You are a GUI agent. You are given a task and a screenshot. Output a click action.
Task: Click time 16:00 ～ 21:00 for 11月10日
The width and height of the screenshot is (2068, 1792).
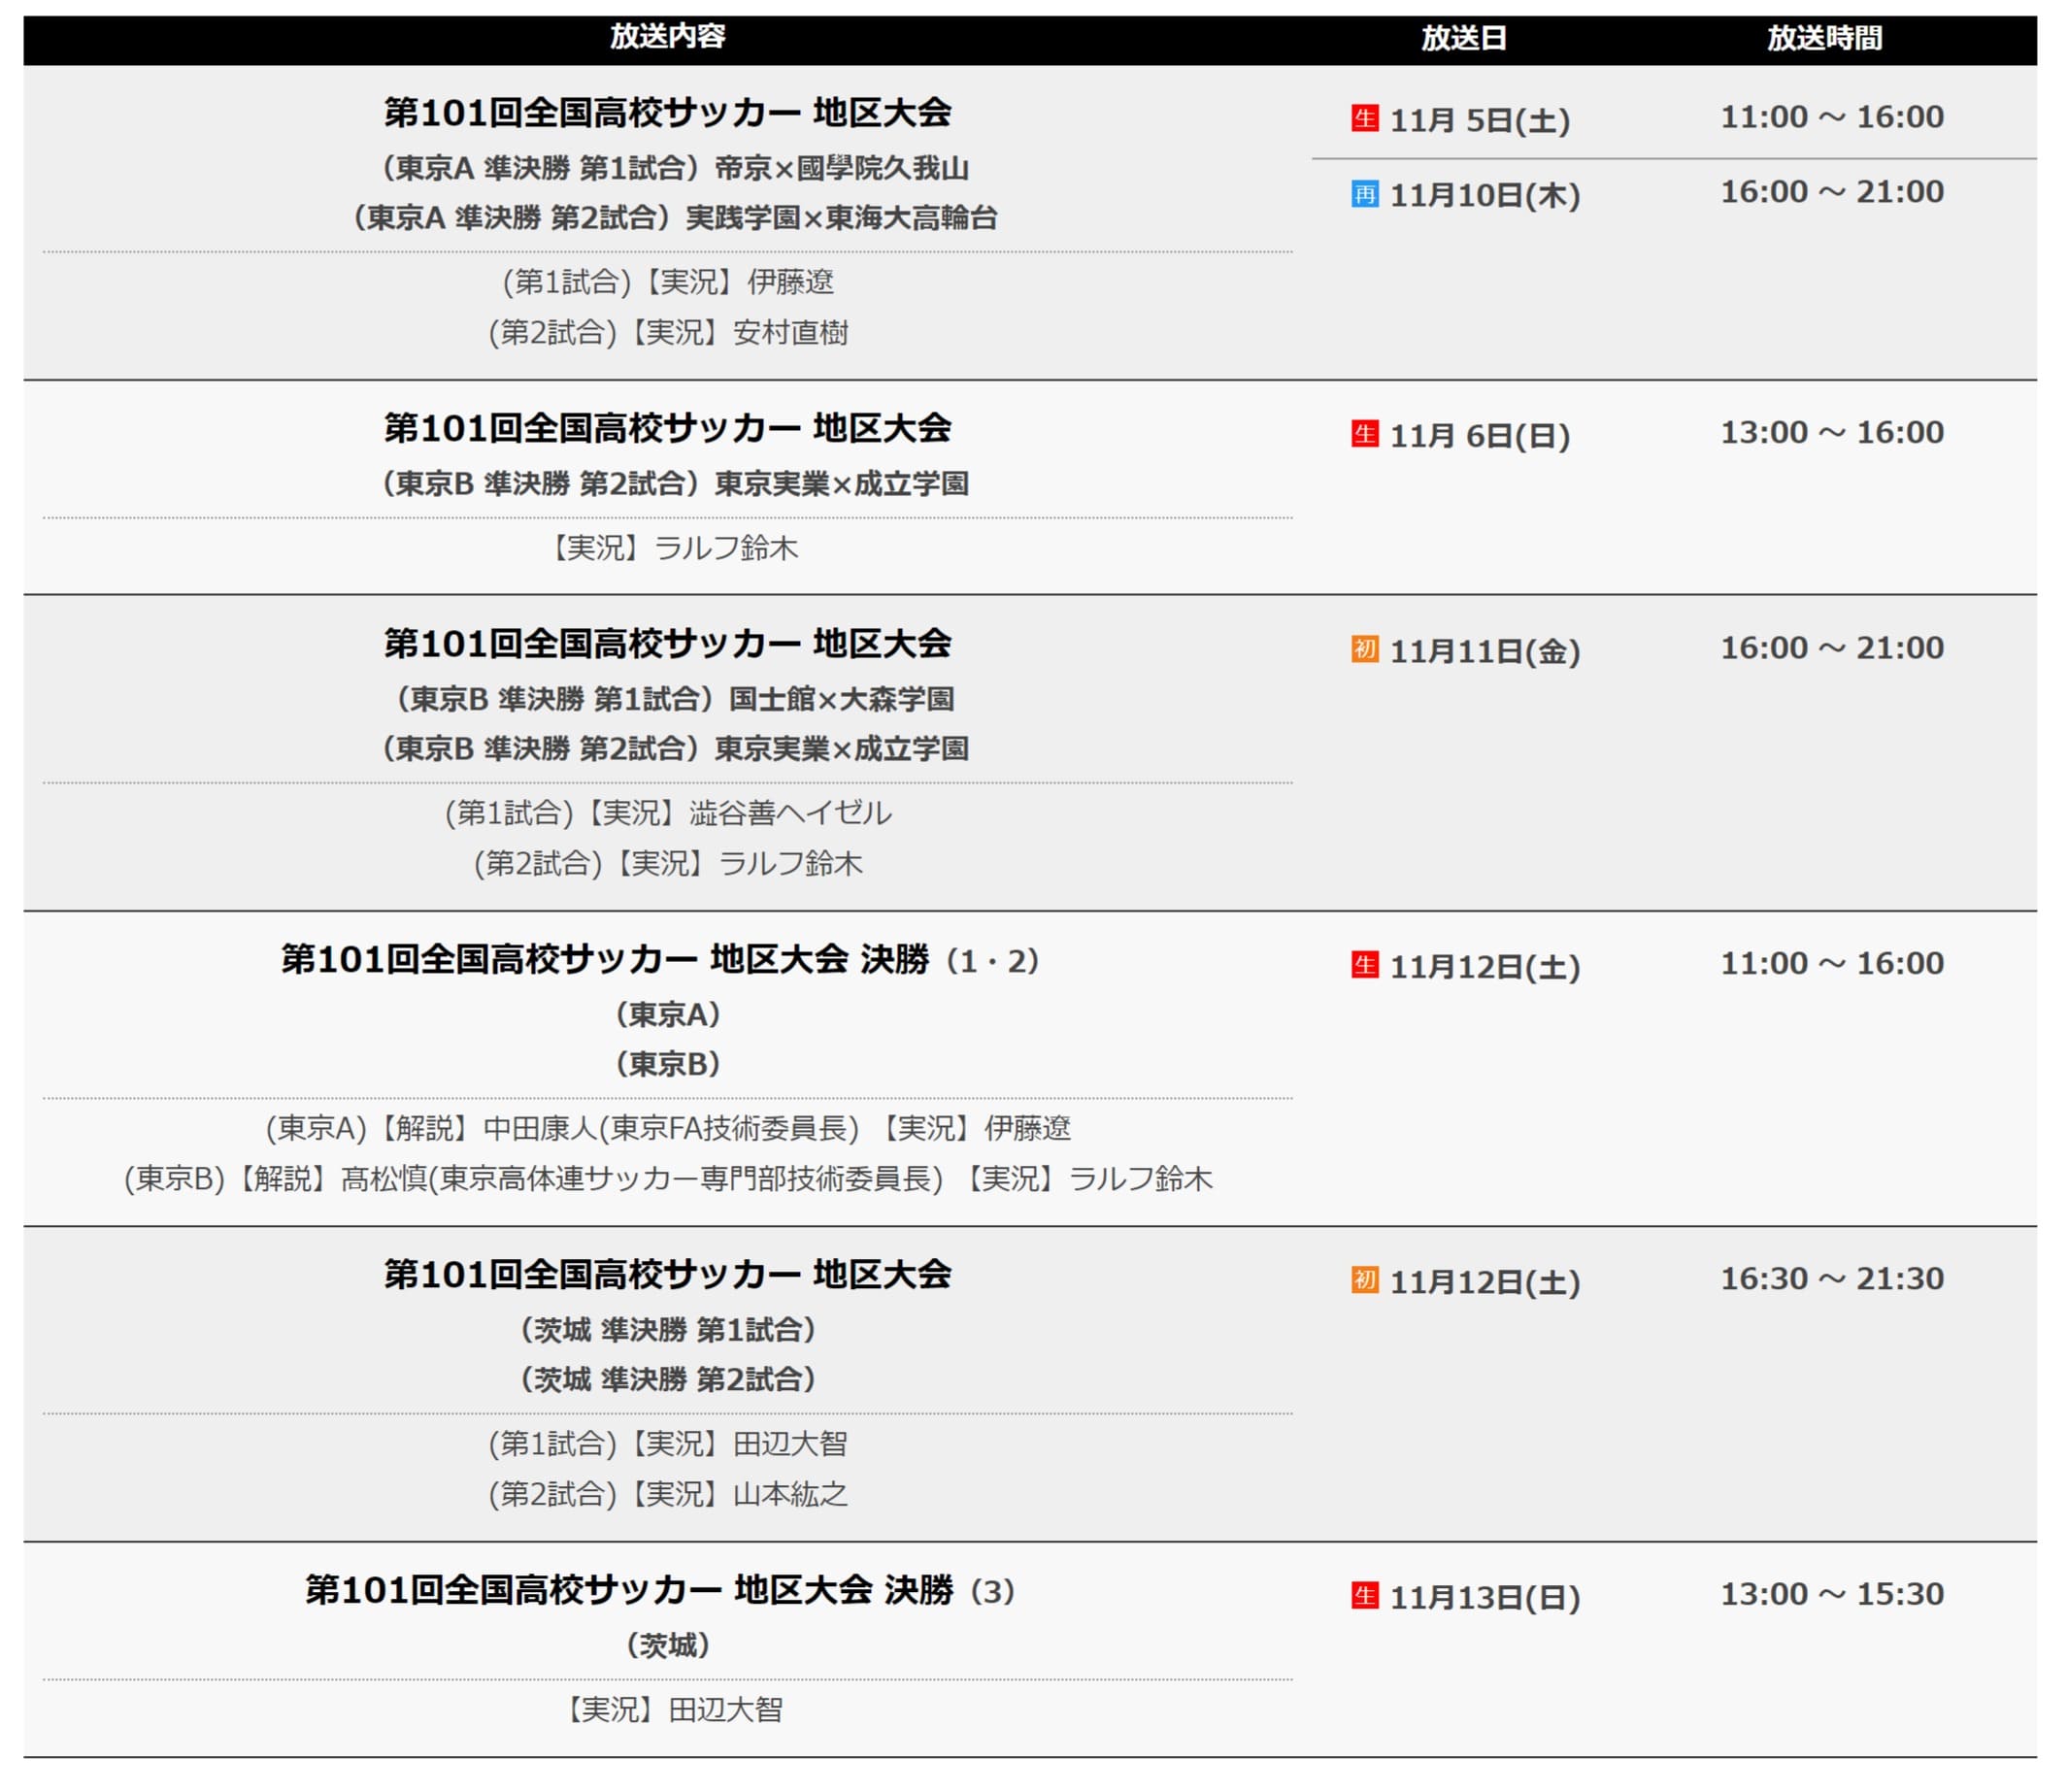1831,192
